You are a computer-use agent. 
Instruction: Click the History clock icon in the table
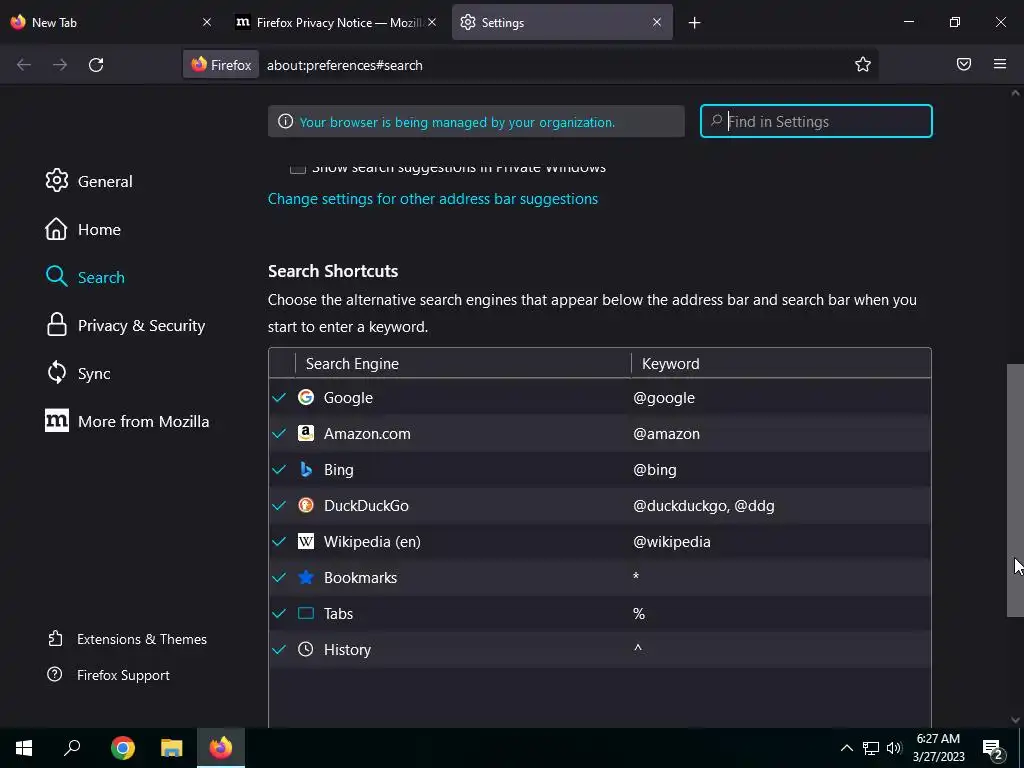[306, 648]
